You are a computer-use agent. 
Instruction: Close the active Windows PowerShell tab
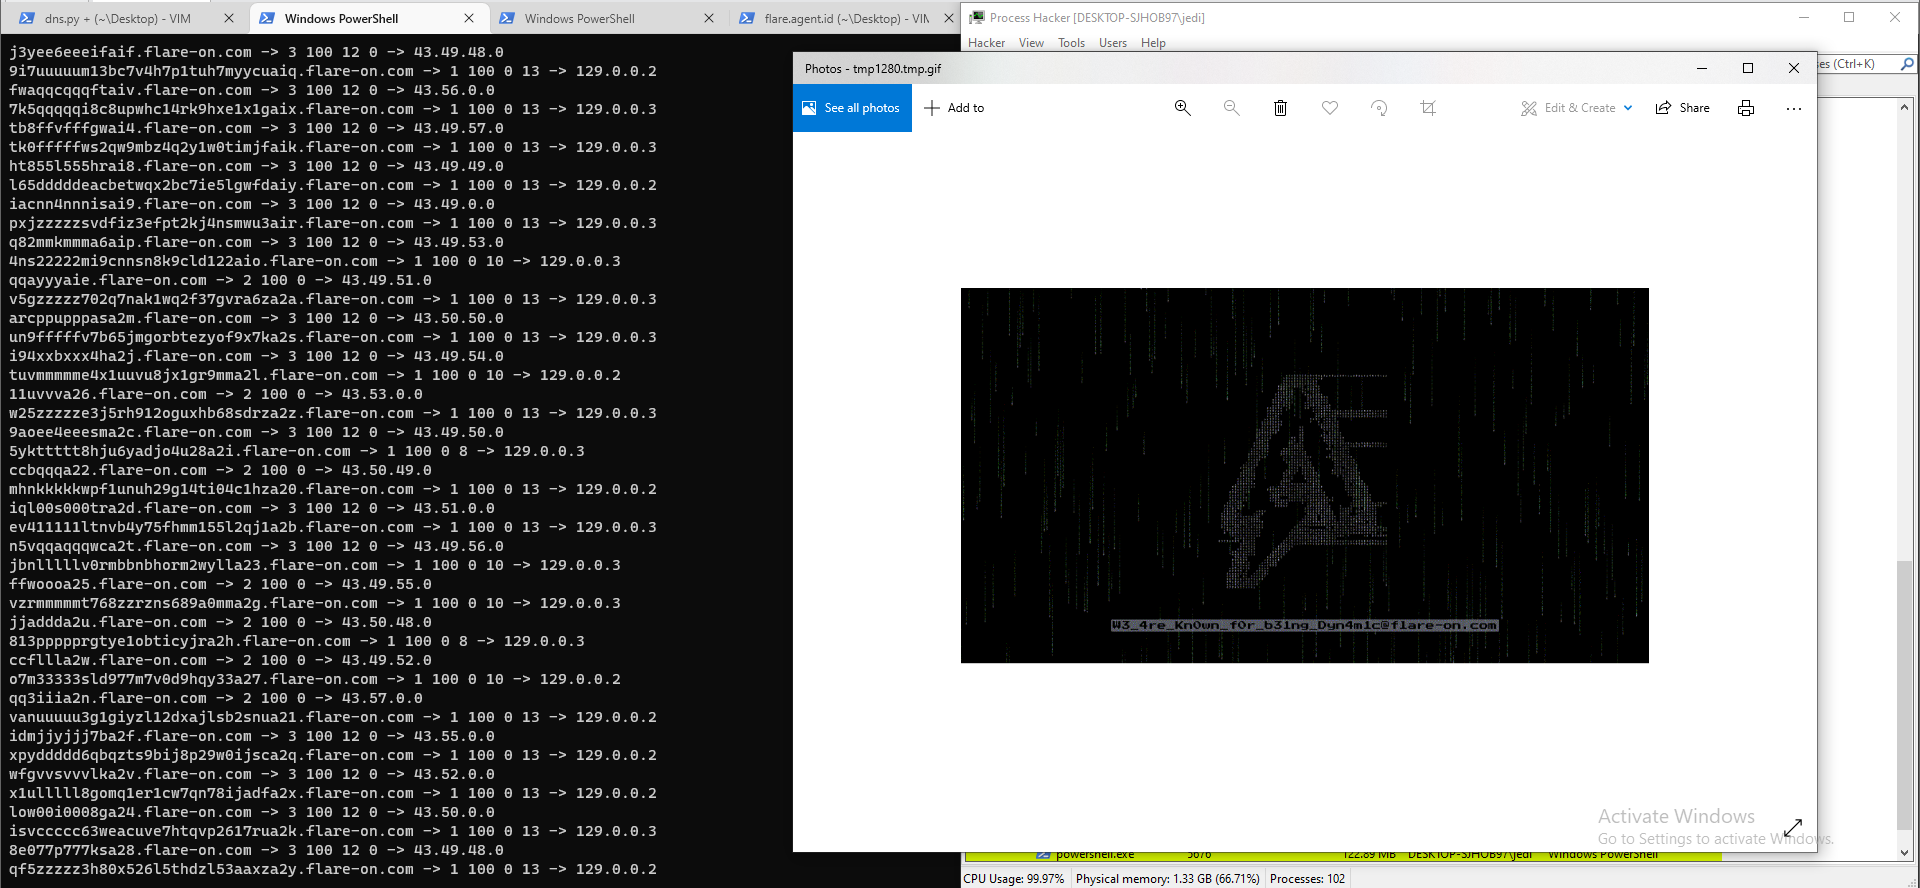(x=469, y=18)
